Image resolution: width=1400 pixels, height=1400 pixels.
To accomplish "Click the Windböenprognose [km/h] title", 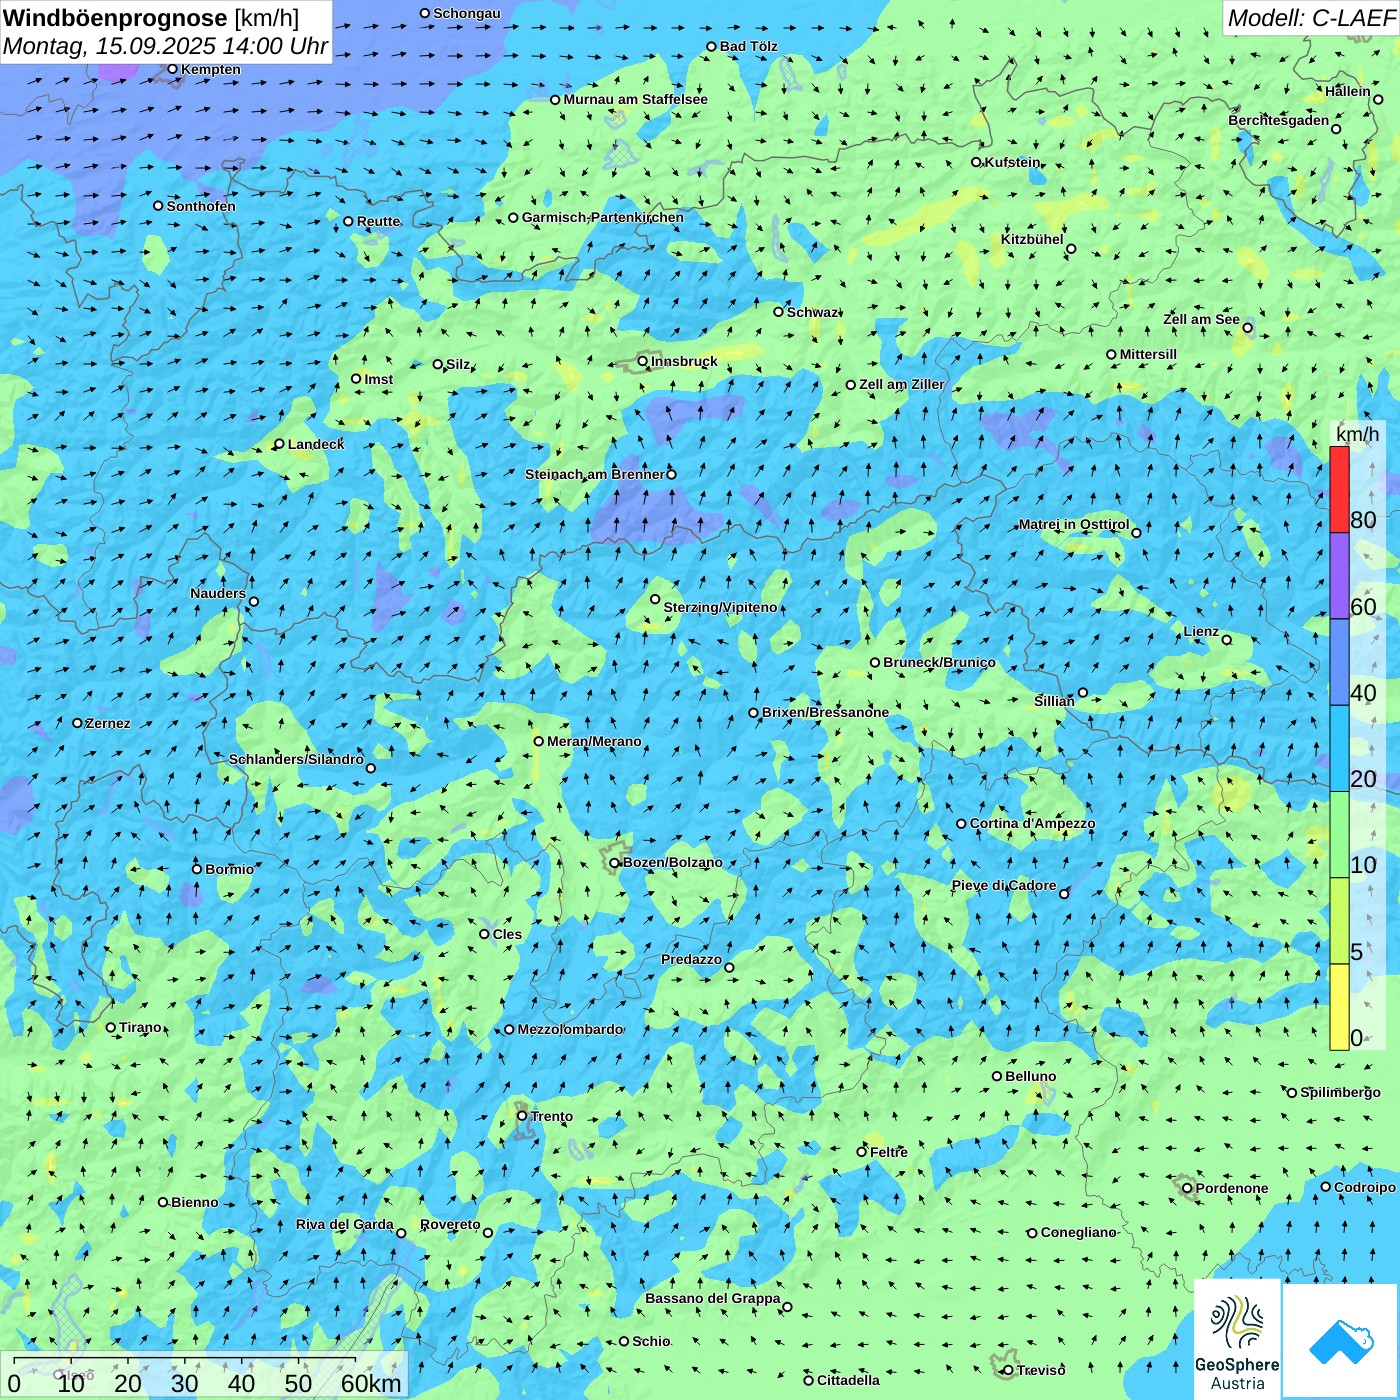I will pyautogui.click(x=151, y=17).
